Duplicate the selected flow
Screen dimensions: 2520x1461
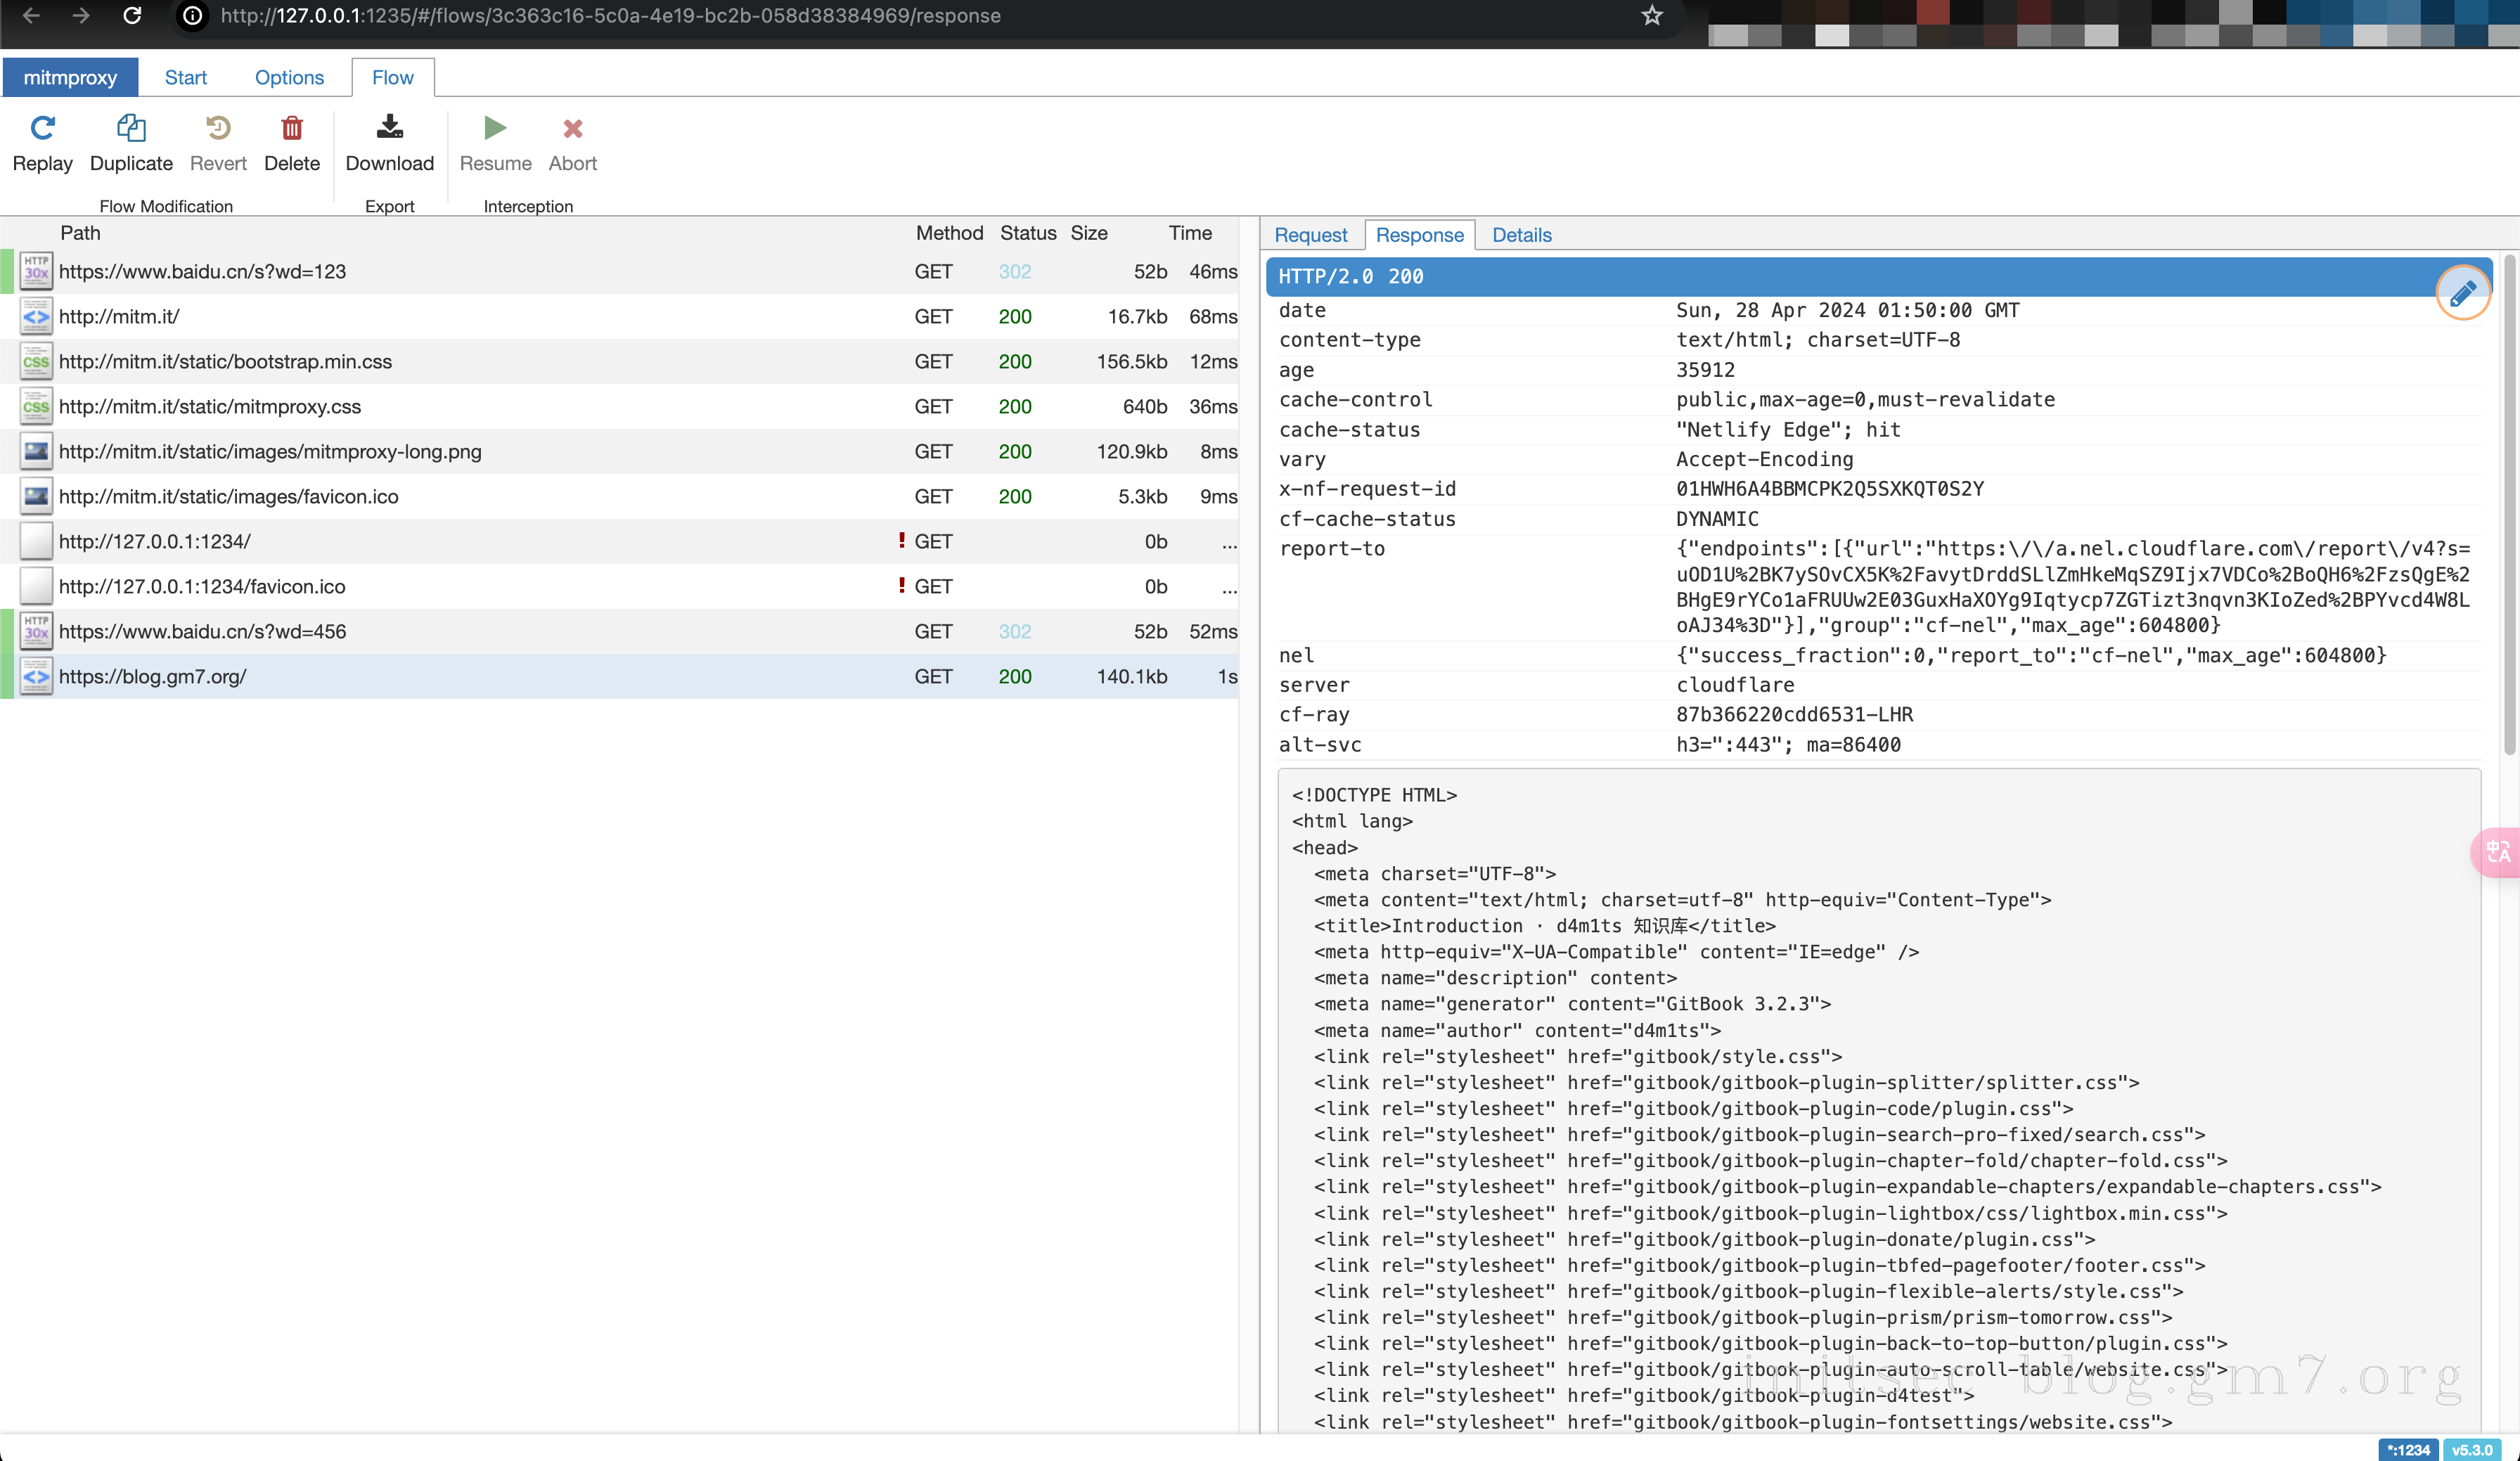pyautogui.click(x=131, y=129)
